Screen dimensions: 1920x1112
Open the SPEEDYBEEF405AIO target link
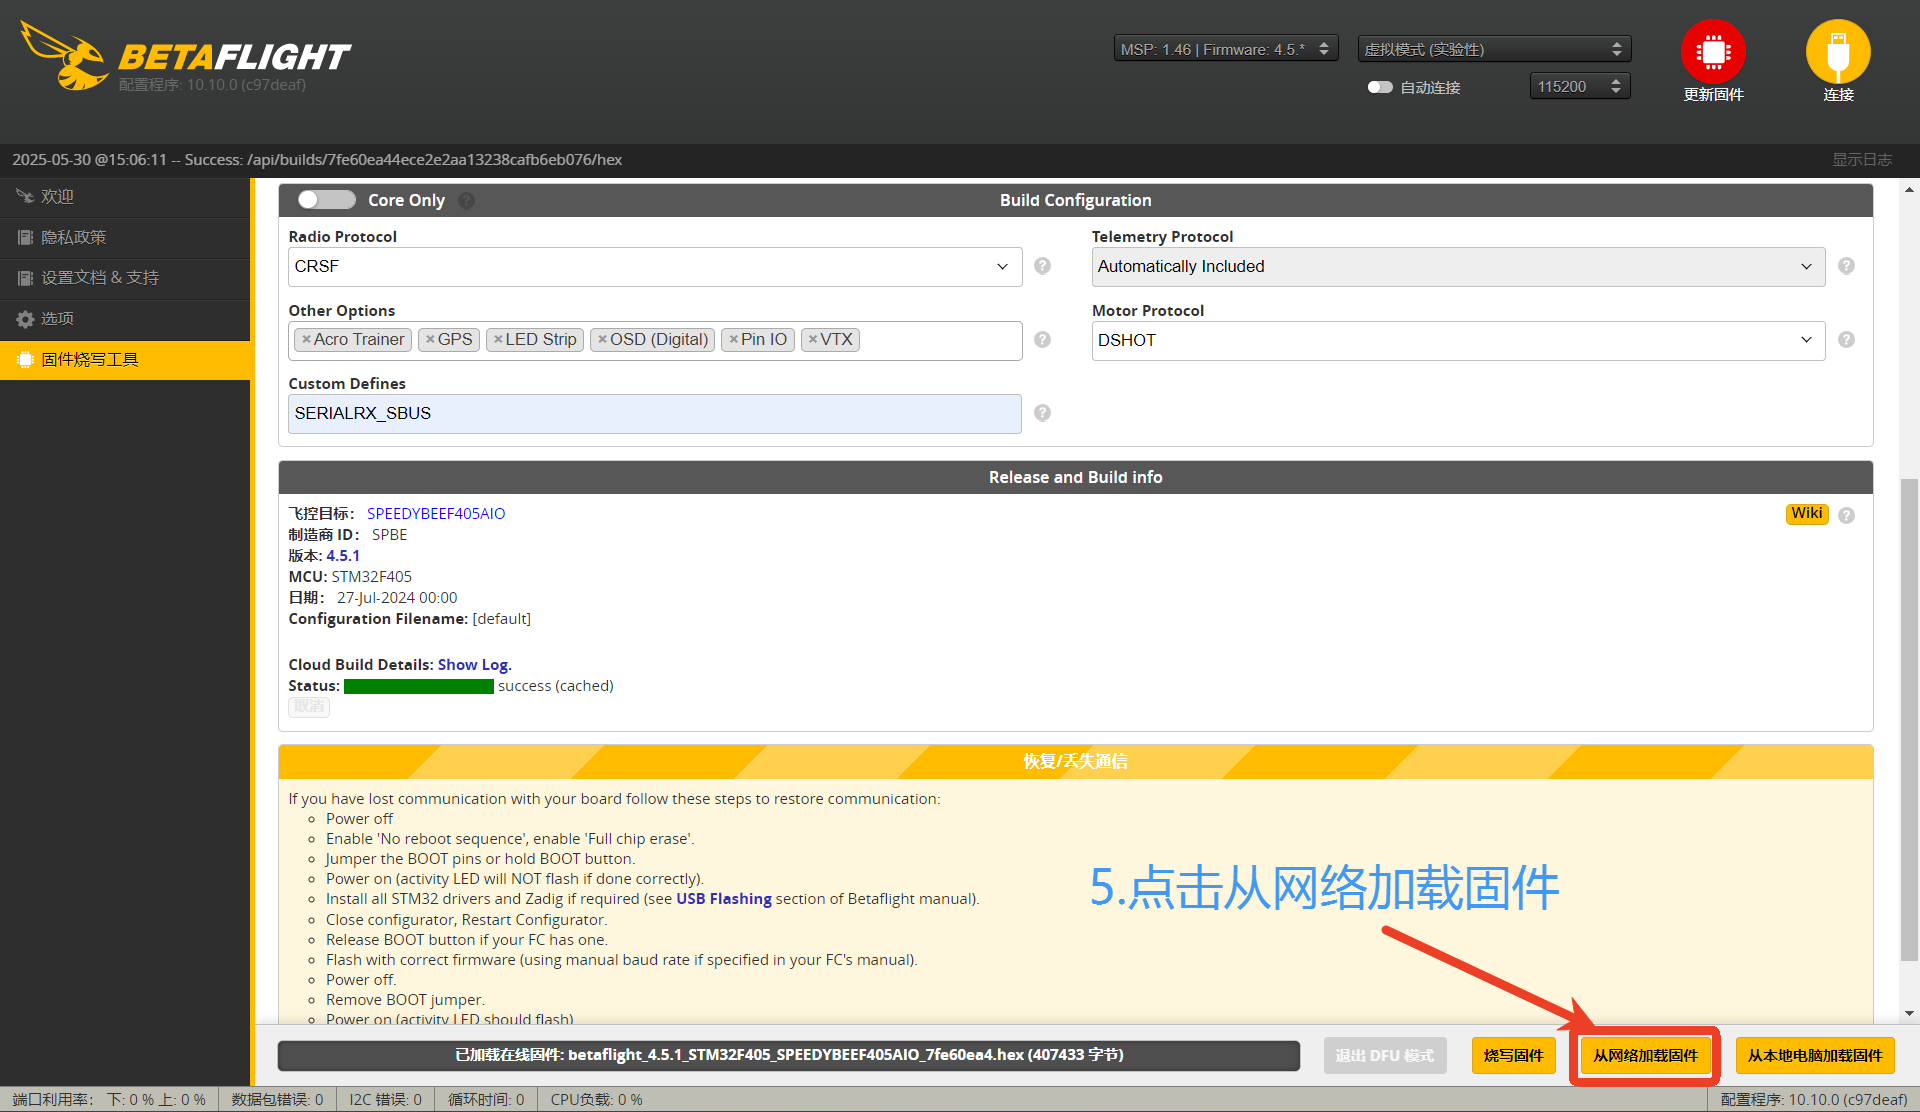[436, 514]
